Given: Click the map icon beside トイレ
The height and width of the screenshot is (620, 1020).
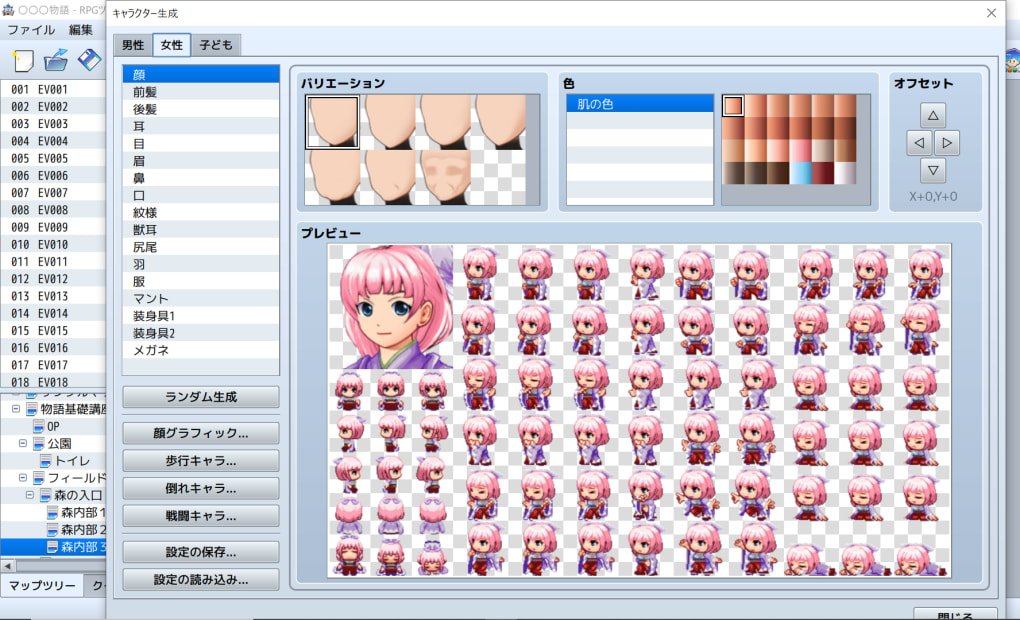Looking at the screenshot, I should 46,461.
